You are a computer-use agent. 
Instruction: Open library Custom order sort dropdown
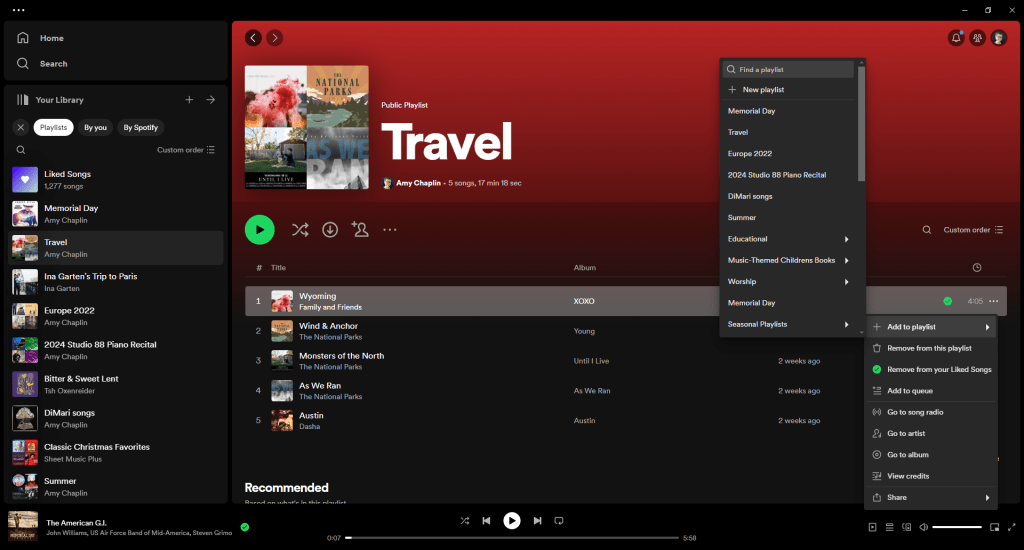186,150
